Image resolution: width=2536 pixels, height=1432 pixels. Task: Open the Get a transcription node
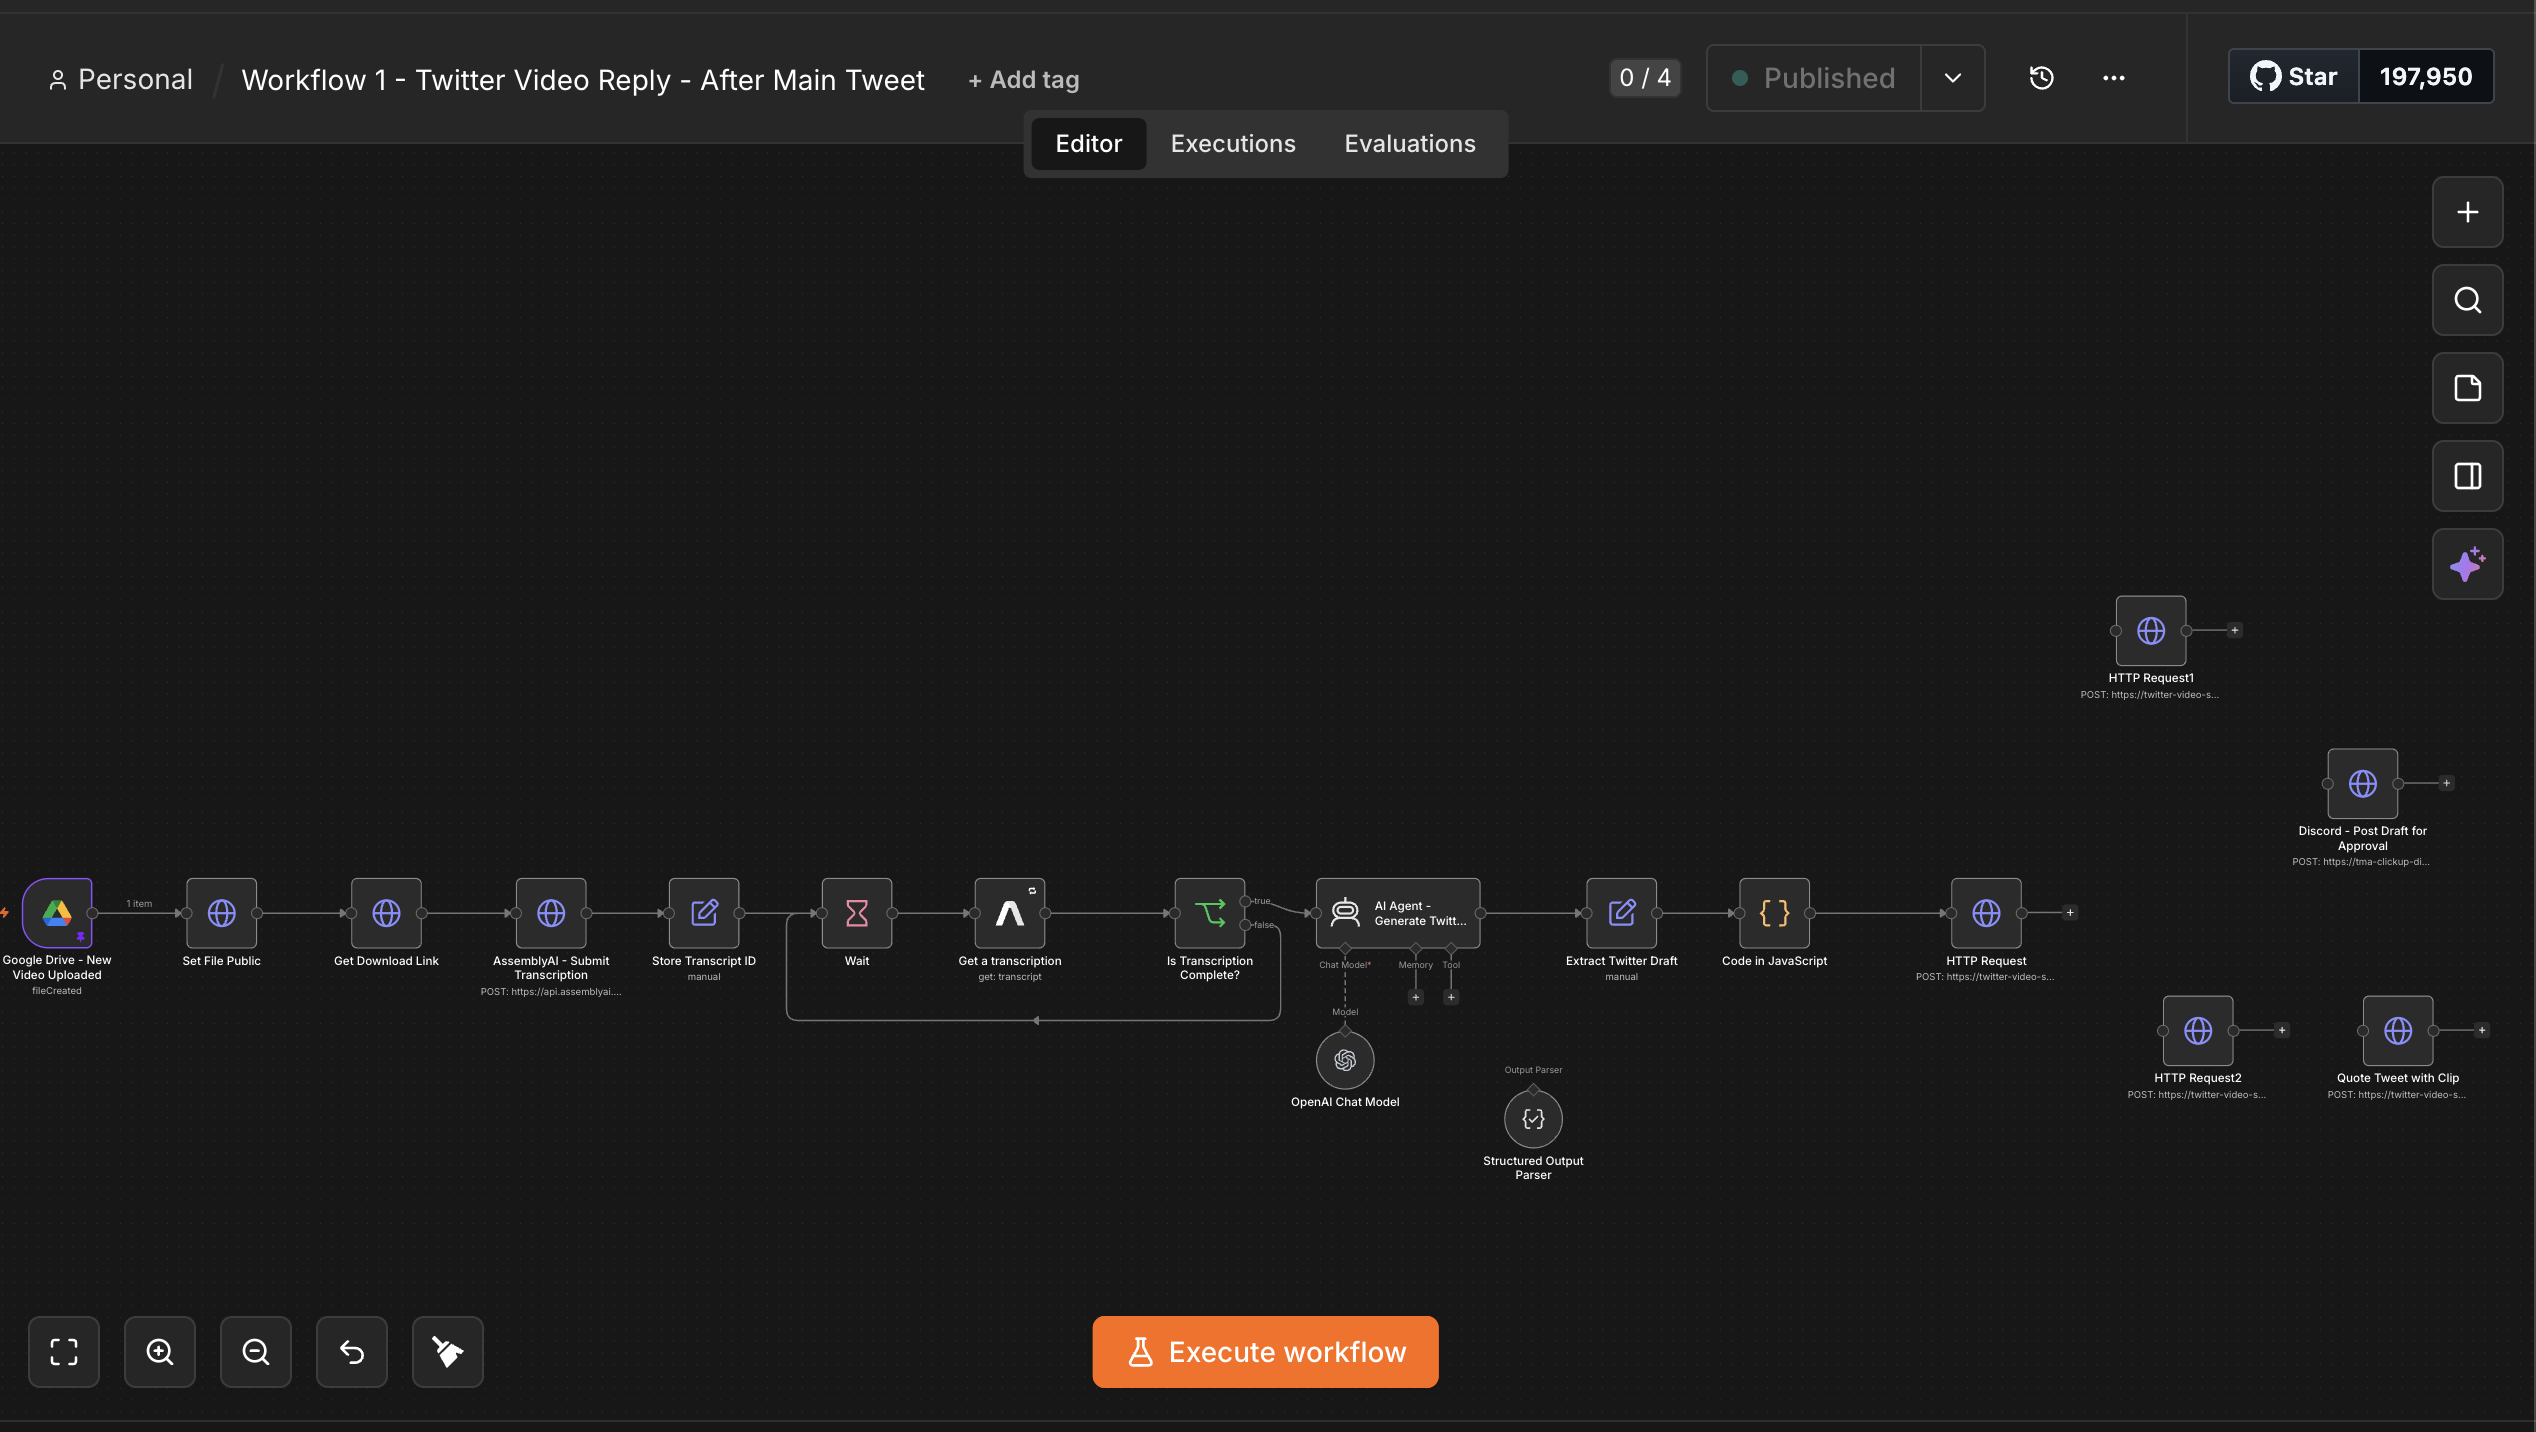[1010, 912]
